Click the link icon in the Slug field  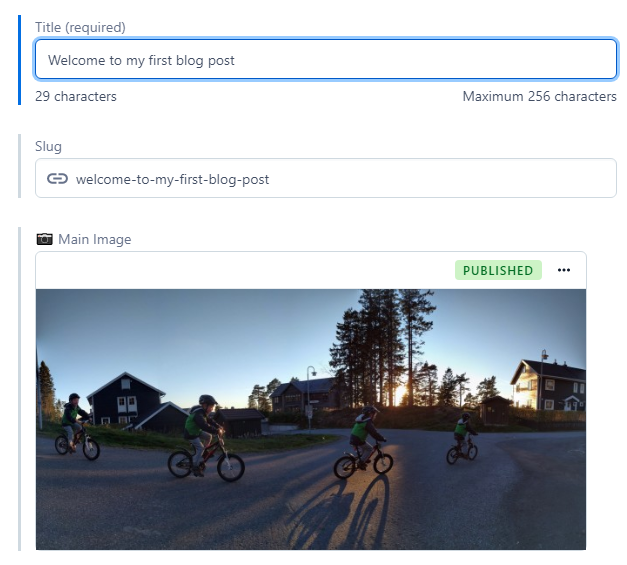[57, 178]
